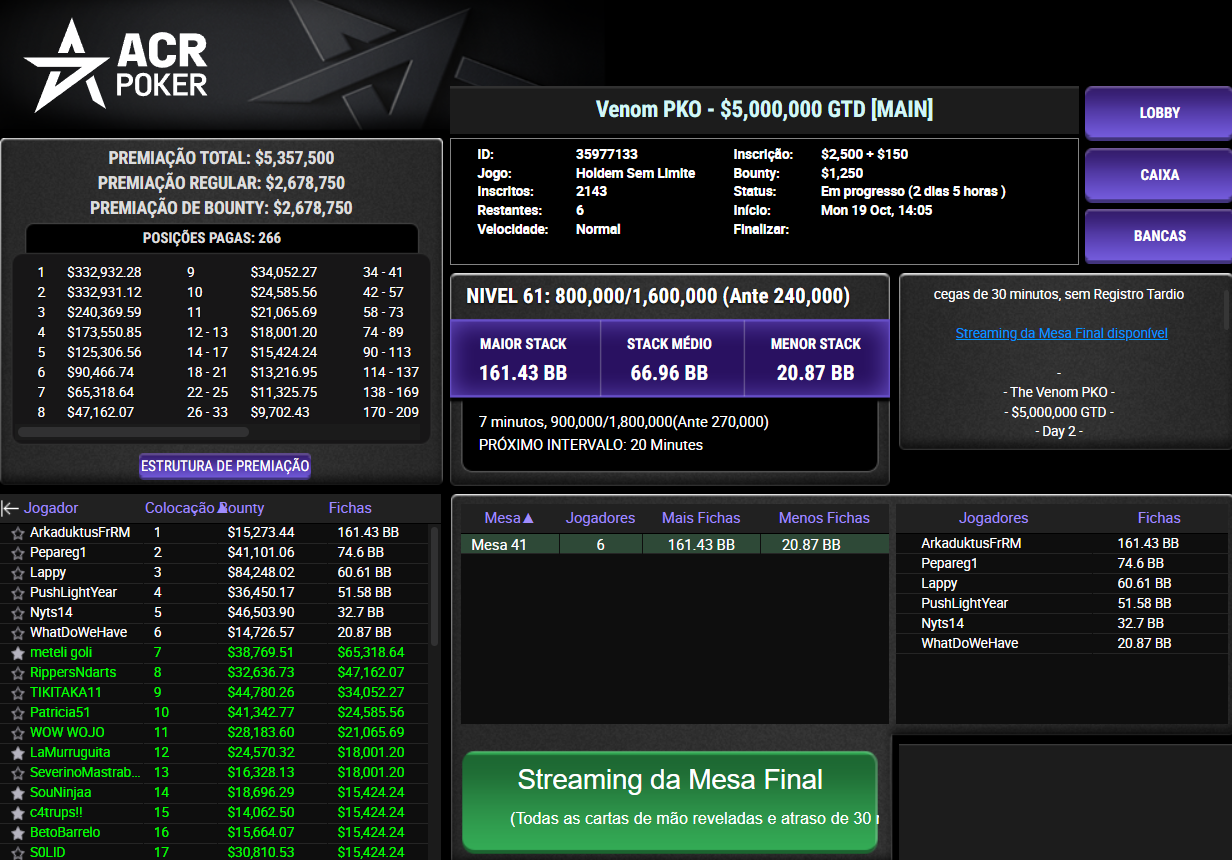The image size is (1232, 860).
Task: Click star icon beside Patricia51
Action: [17, 713]
